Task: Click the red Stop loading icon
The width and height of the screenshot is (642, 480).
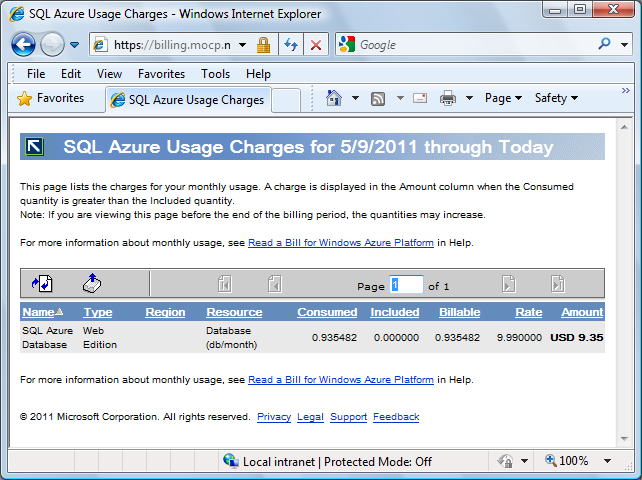Action: coord(315,45)
